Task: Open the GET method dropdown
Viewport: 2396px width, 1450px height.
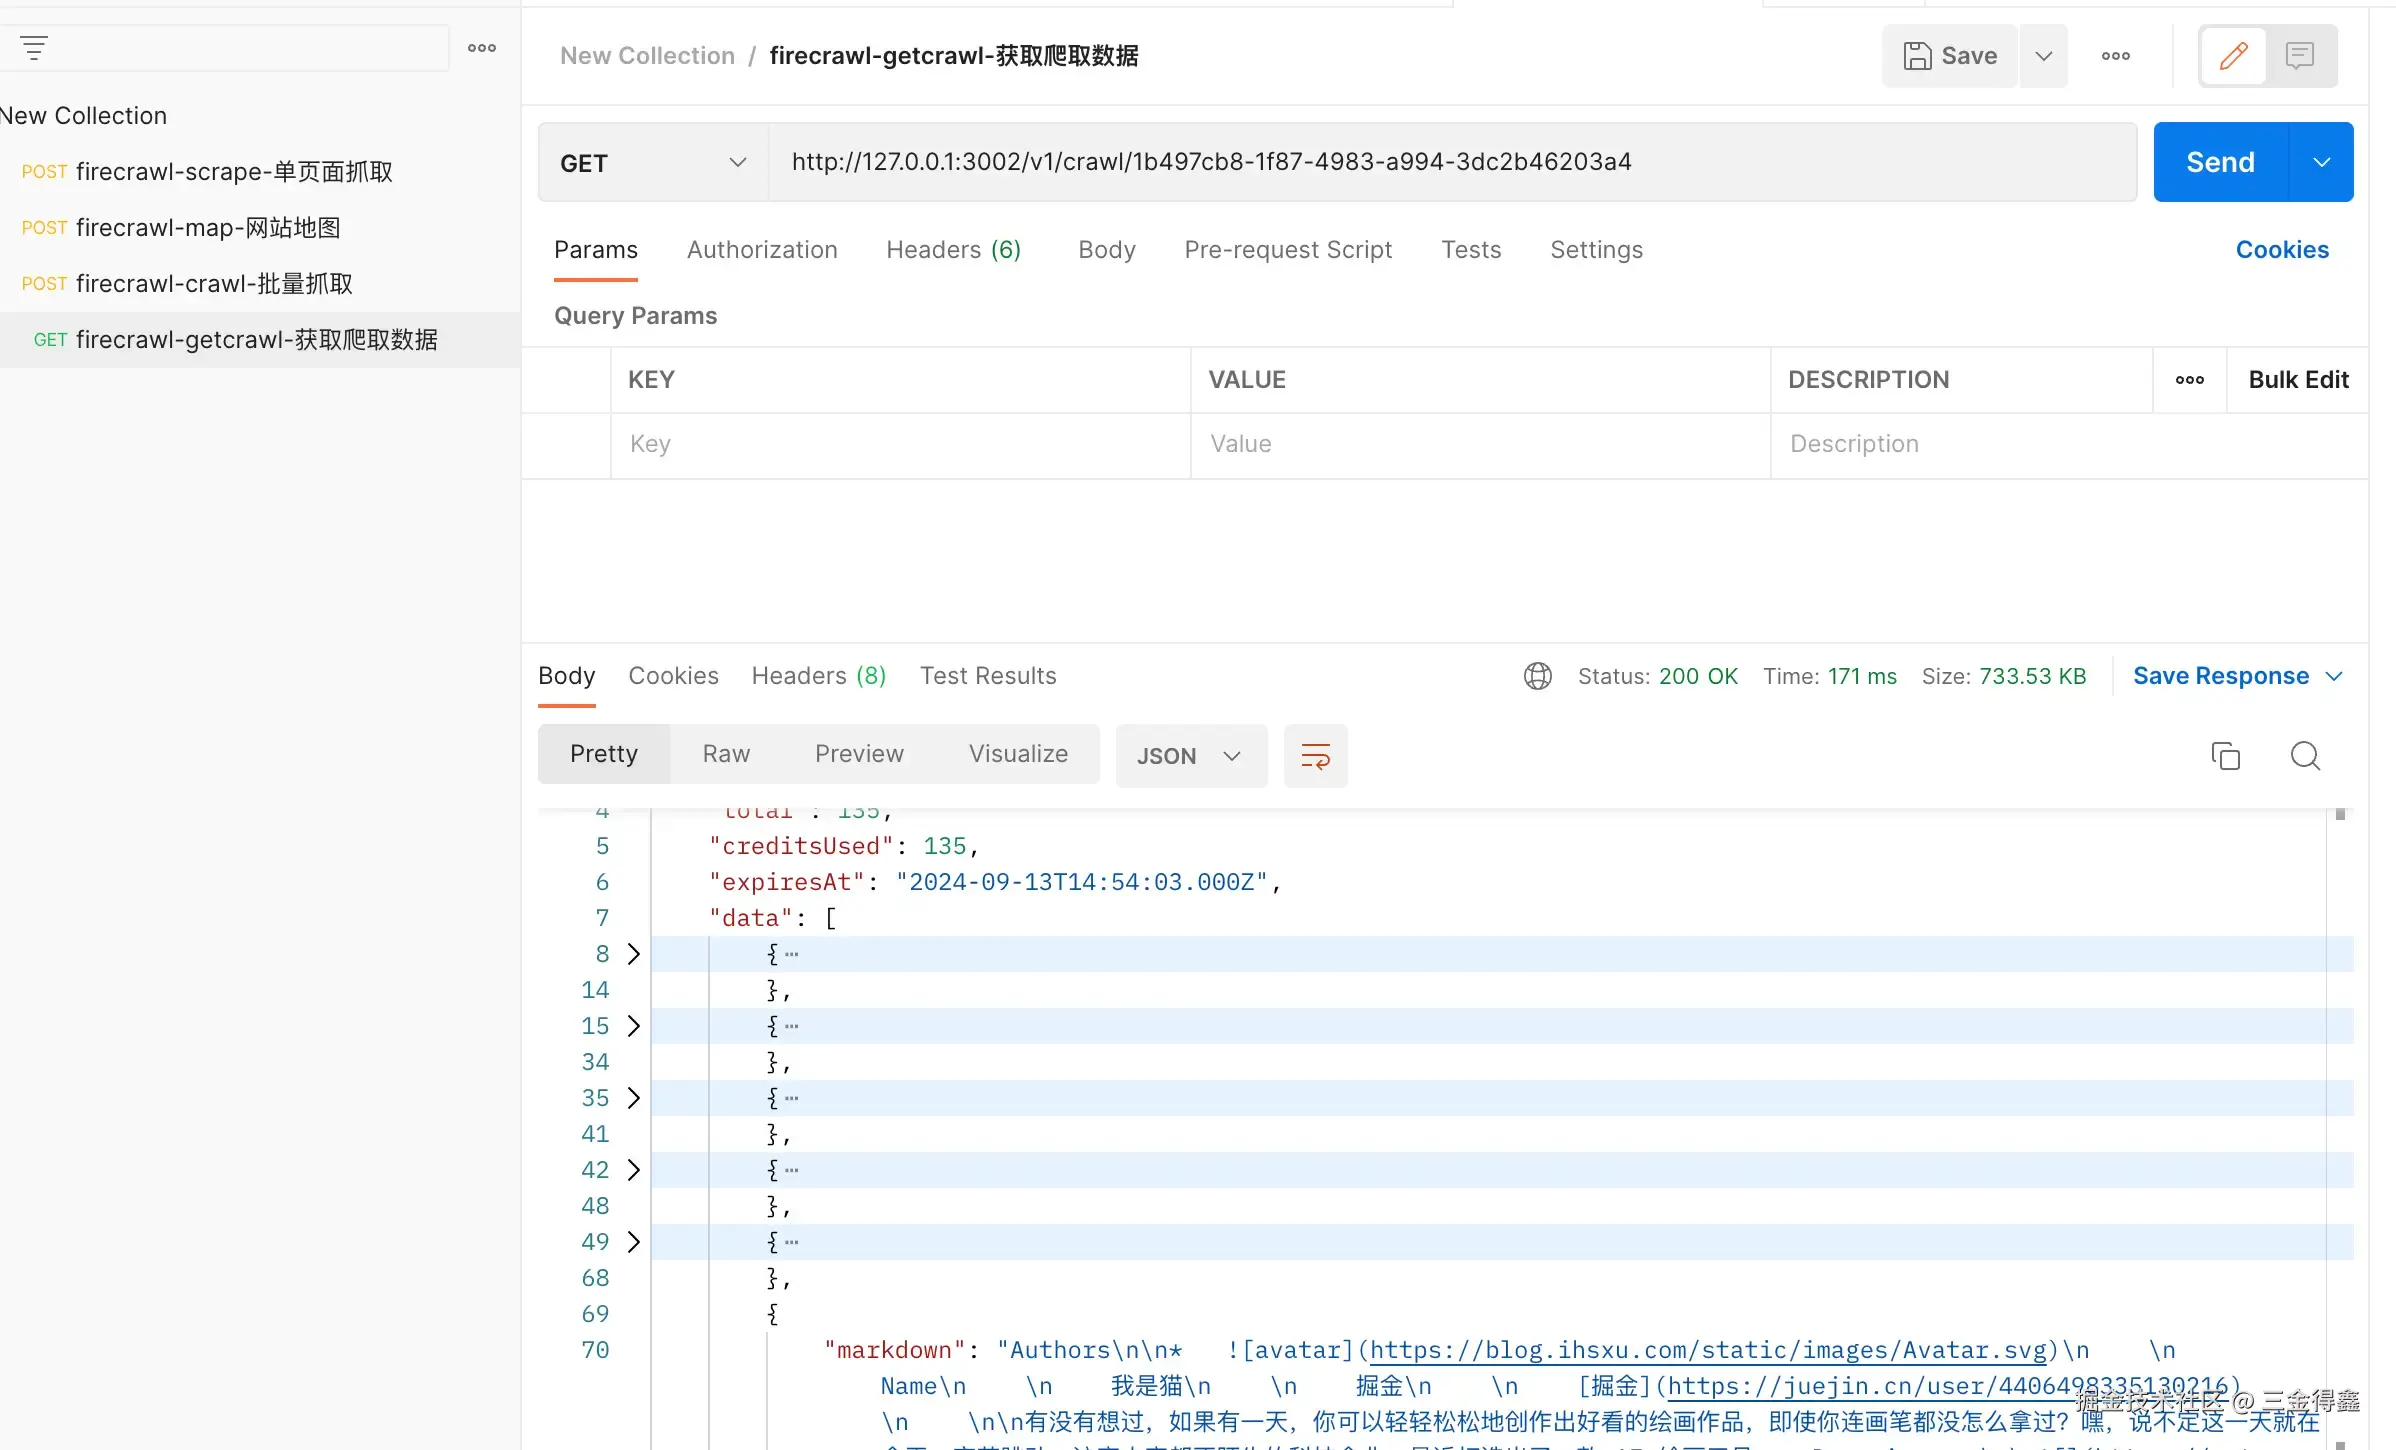Action: point(653,163)
